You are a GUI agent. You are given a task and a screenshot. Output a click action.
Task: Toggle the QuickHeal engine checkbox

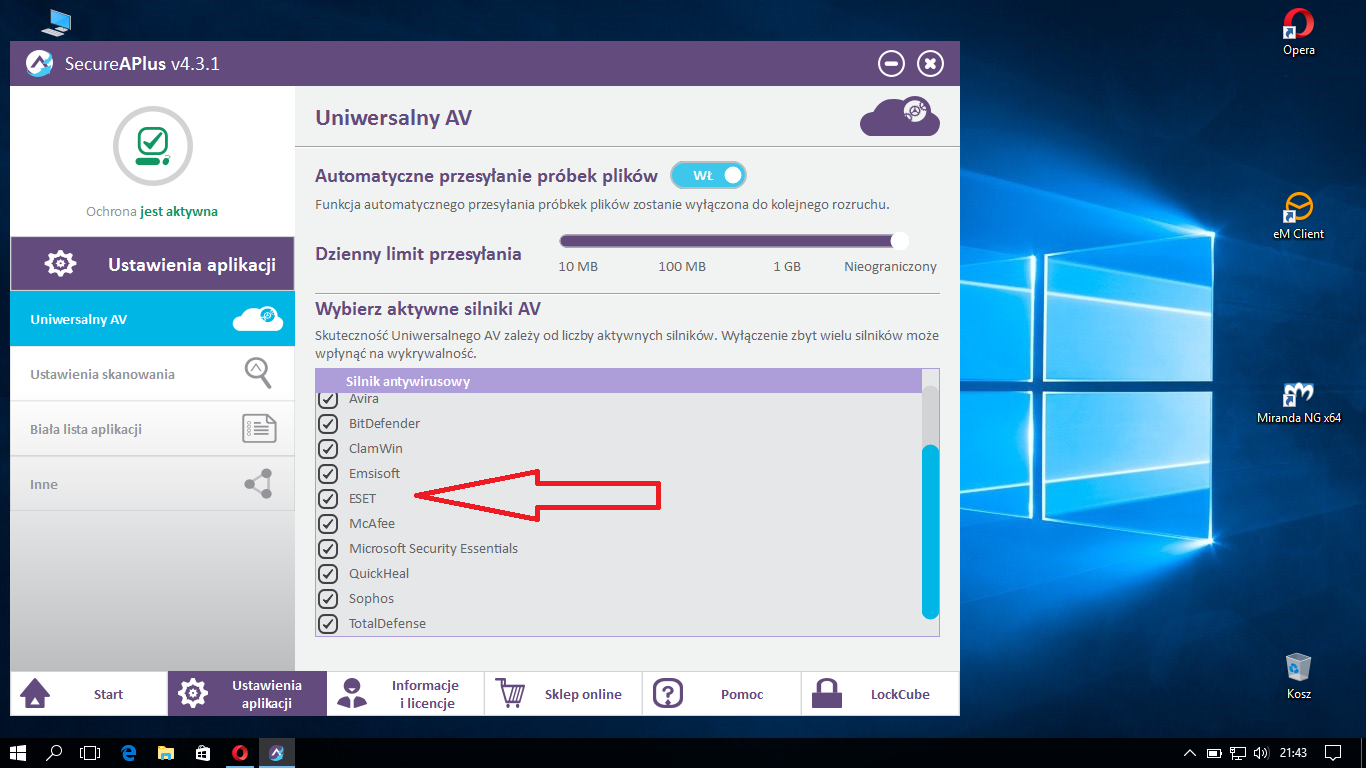click(x=328, y=574)
